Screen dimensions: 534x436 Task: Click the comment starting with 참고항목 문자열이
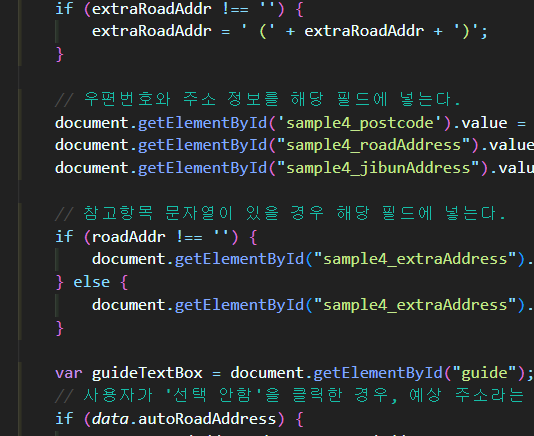280,214
